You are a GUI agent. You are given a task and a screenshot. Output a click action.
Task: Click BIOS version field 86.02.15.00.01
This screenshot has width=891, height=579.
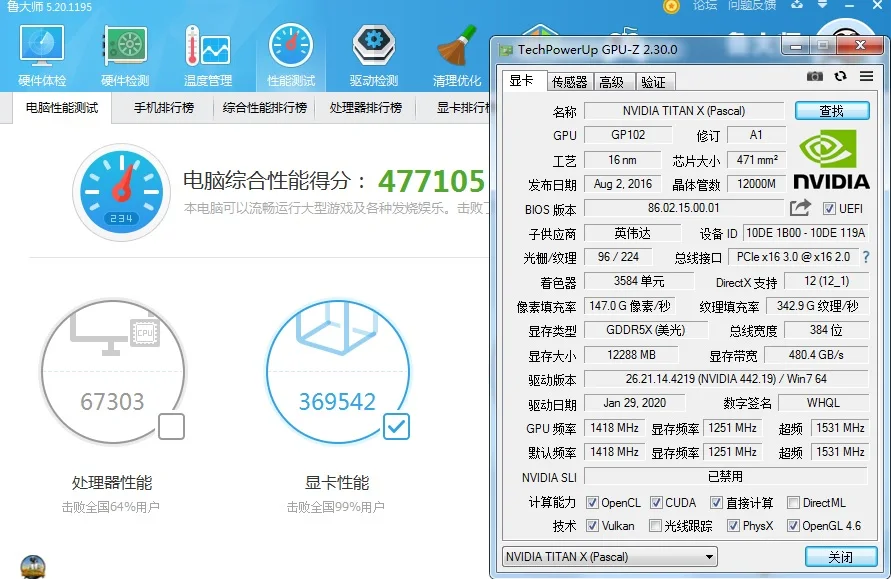(684, 208)
